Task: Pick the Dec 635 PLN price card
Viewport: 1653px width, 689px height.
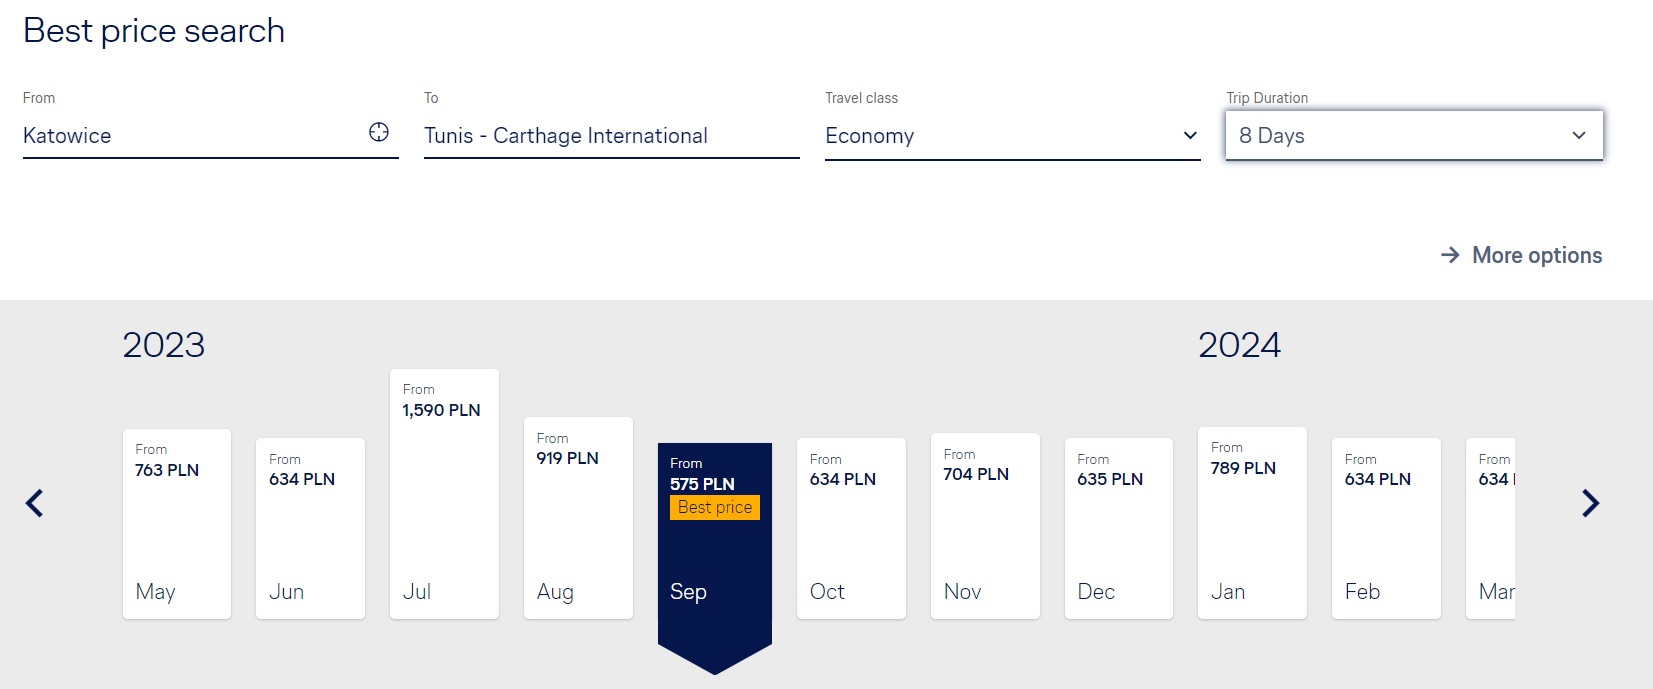Action: tap(1118, 528)
